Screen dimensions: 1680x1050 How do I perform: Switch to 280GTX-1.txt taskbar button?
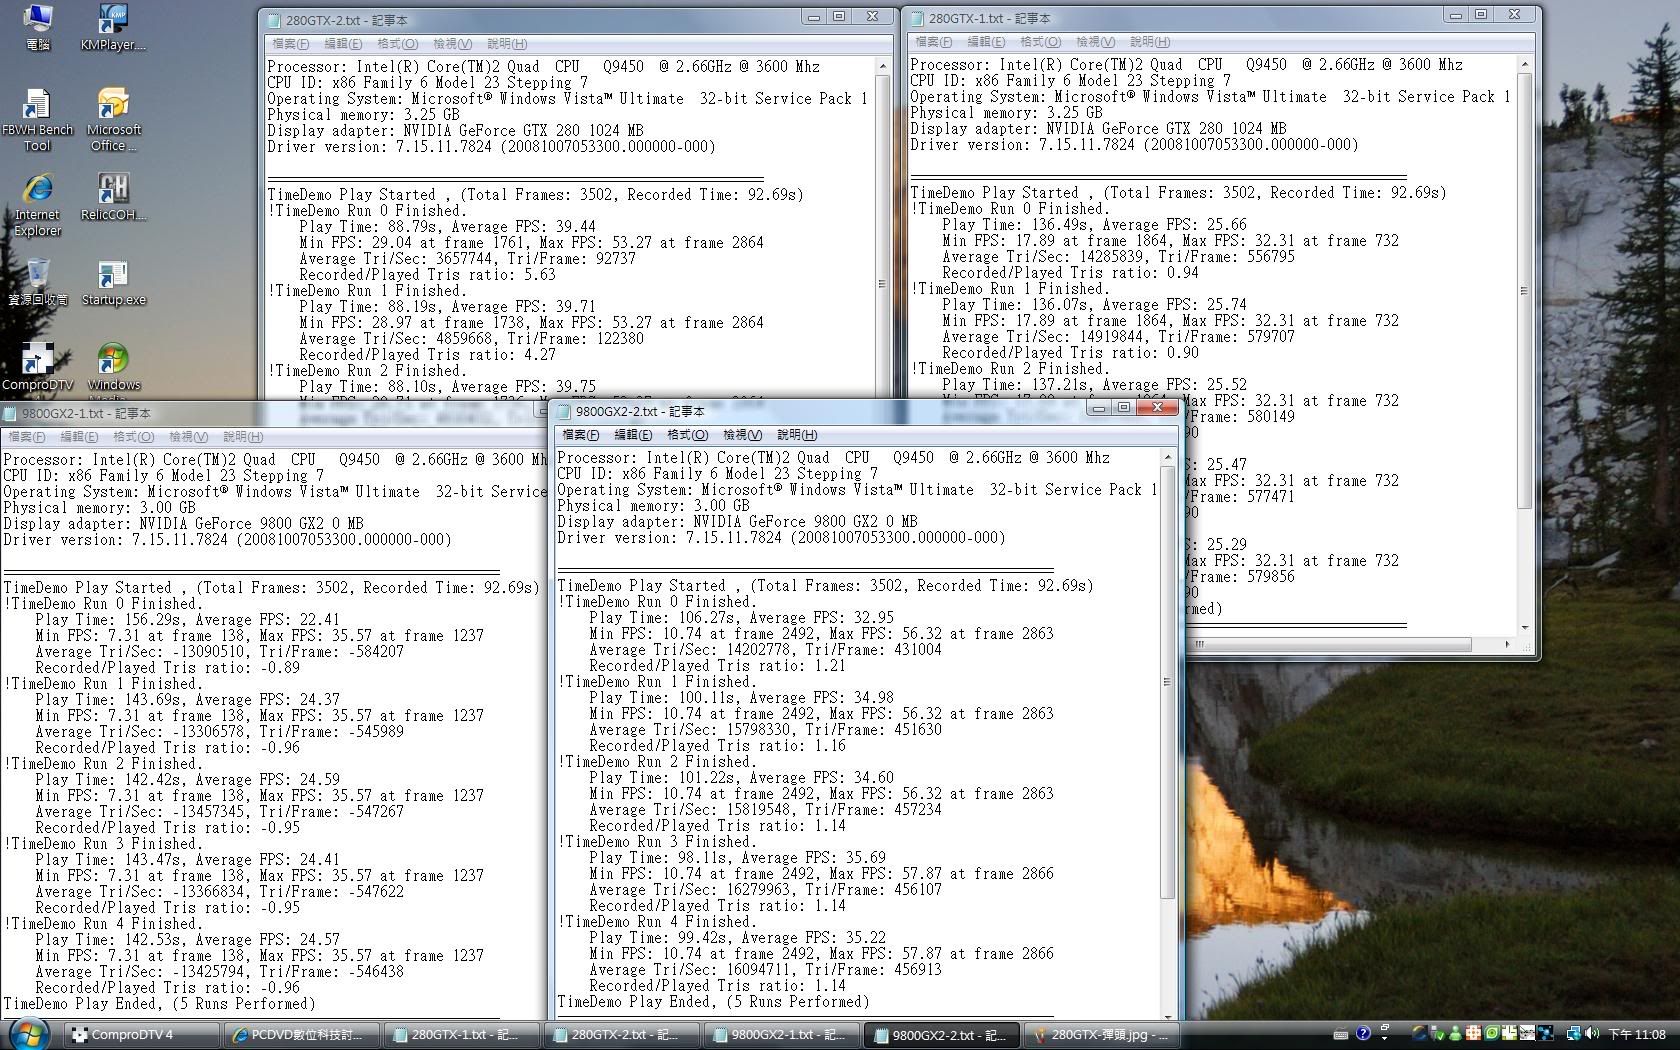(x=462, y=1035)
